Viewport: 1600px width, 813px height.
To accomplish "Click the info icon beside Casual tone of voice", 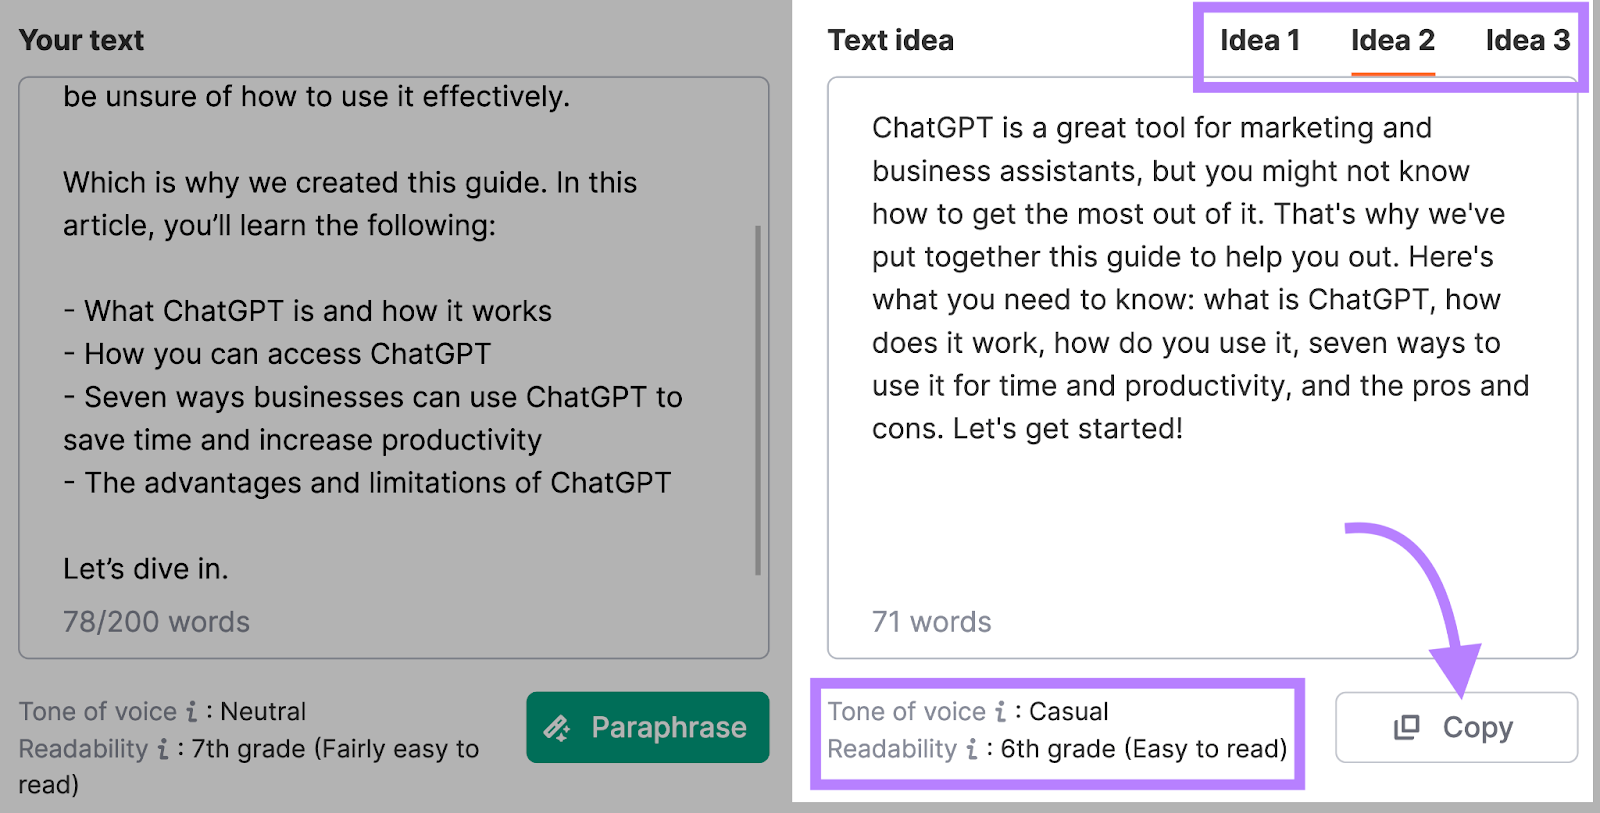I will click(1000, 712).
